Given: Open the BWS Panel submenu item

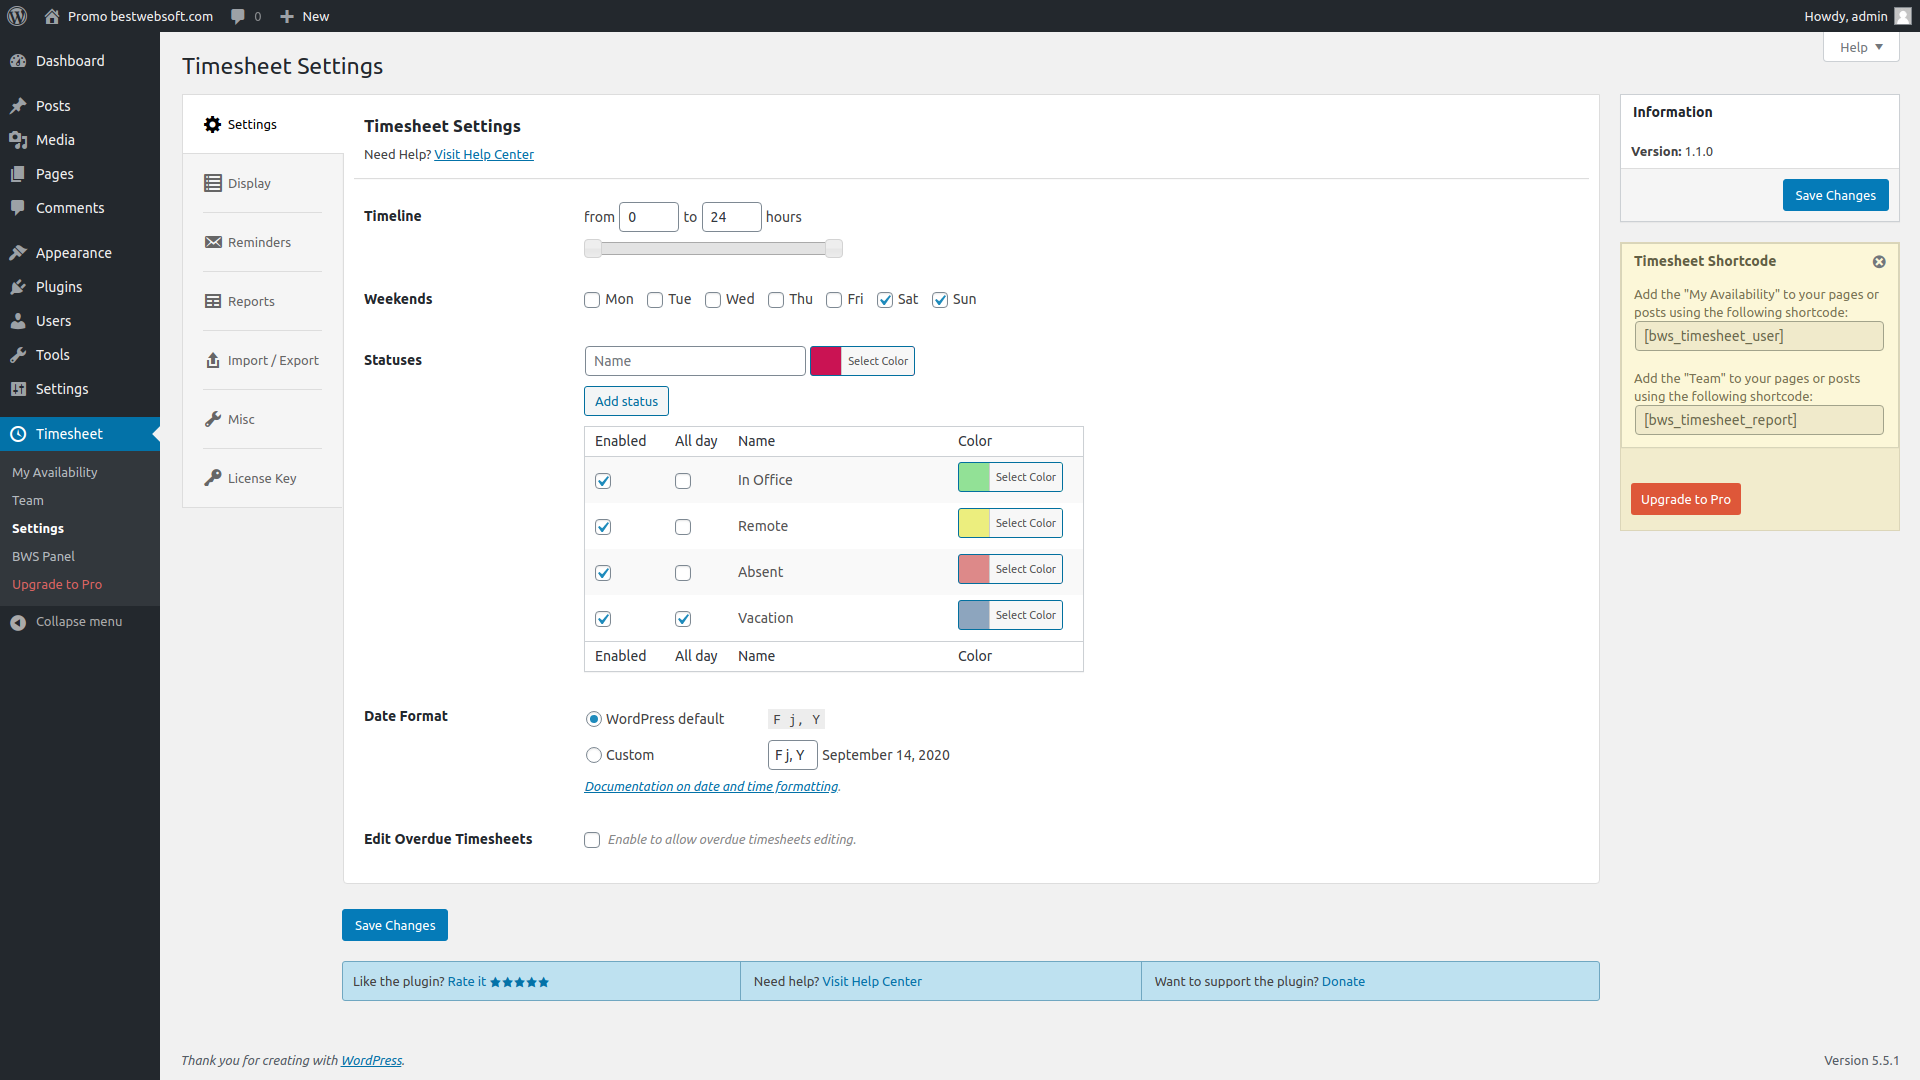Looking at the screenshot, I should click(43, 556).
